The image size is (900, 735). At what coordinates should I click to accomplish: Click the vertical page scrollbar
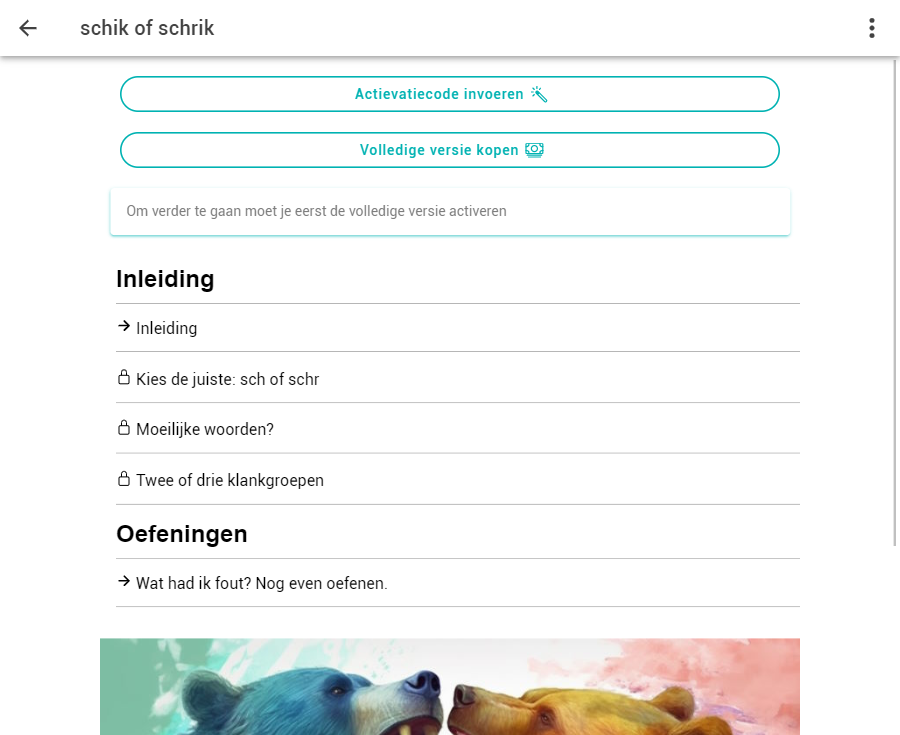[895, 300]
